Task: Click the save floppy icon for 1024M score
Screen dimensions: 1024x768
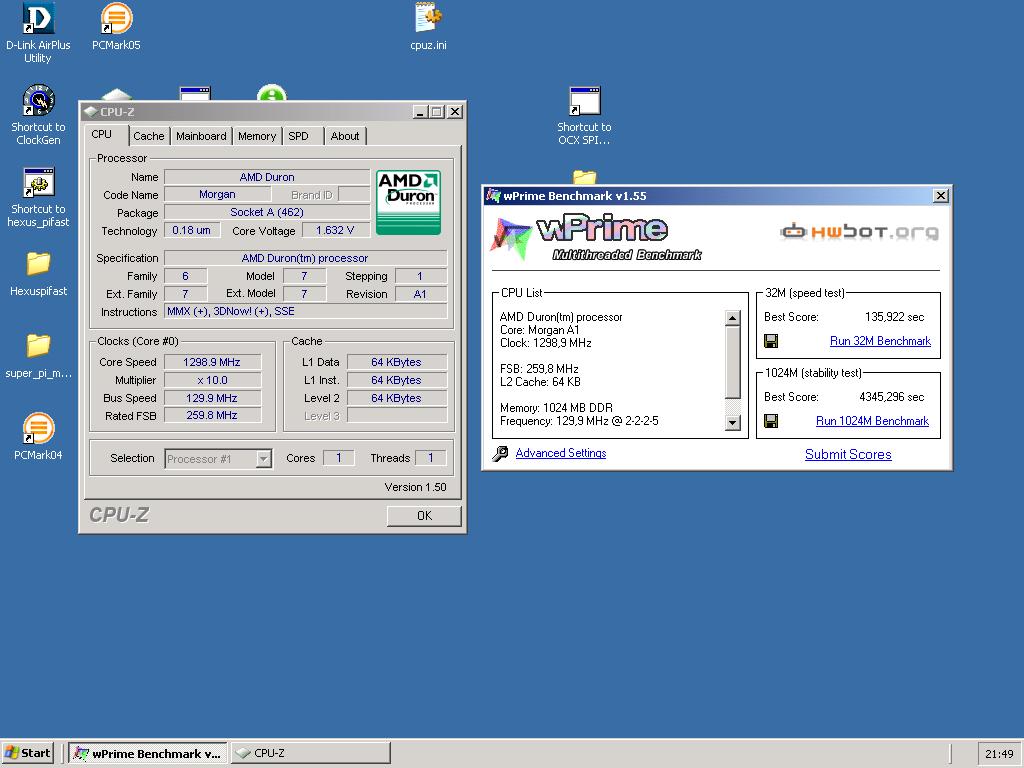Action: (771, 421)
